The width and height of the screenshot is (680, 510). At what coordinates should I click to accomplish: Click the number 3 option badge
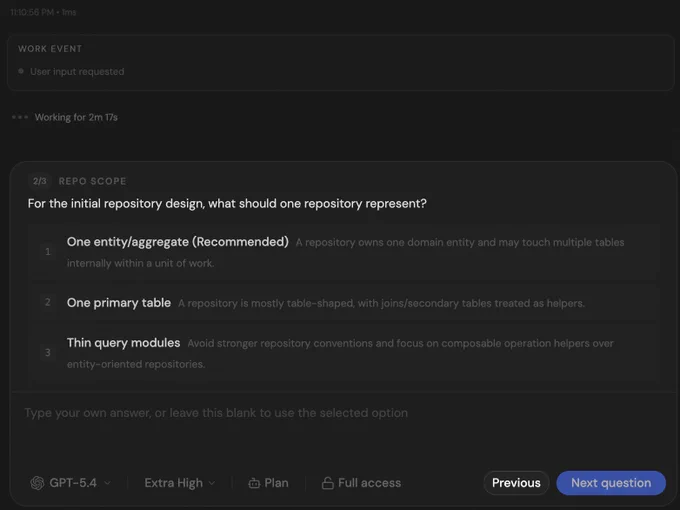pos(48,353)
